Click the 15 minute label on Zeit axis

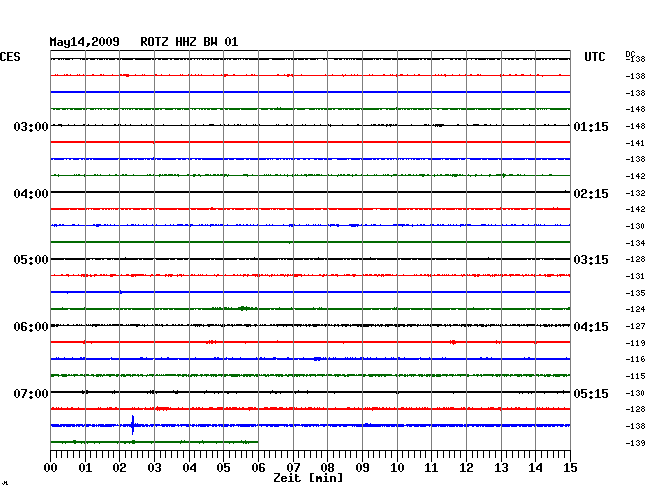tap(570, 467)
